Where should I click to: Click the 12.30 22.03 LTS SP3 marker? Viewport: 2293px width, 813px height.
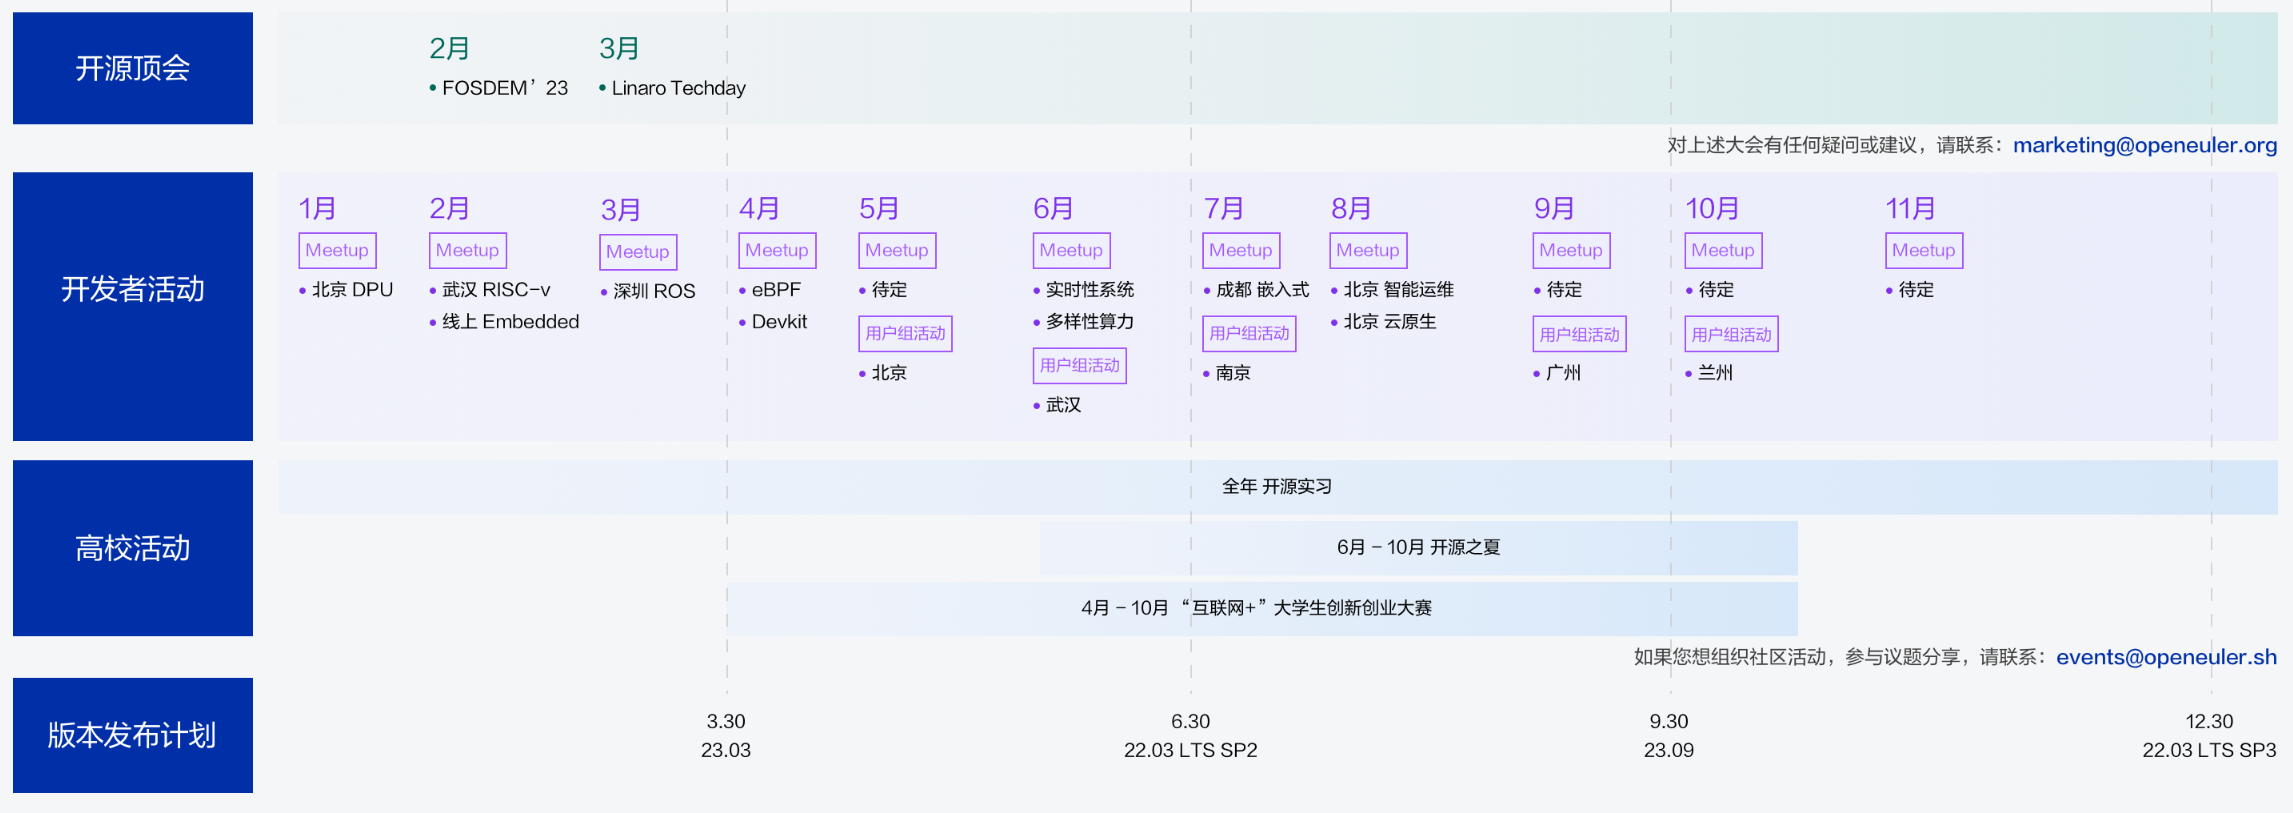click(x=2208, y=736)
